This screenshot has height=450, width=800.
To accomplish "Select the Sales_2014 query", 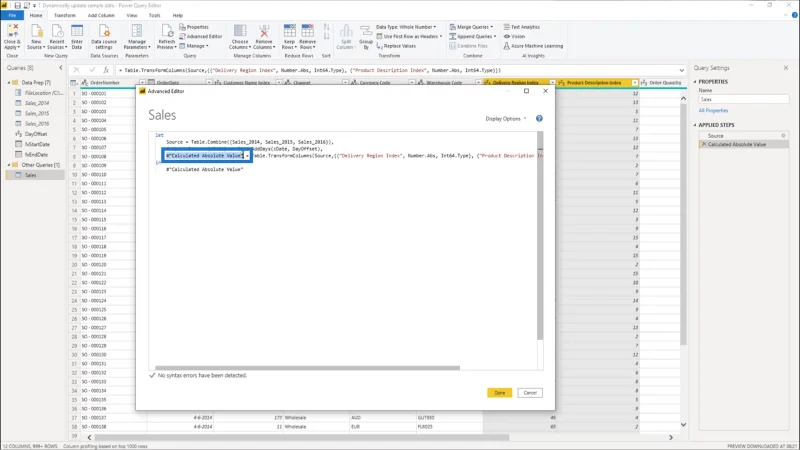I will pyautogui.click(x=37, y=103).
